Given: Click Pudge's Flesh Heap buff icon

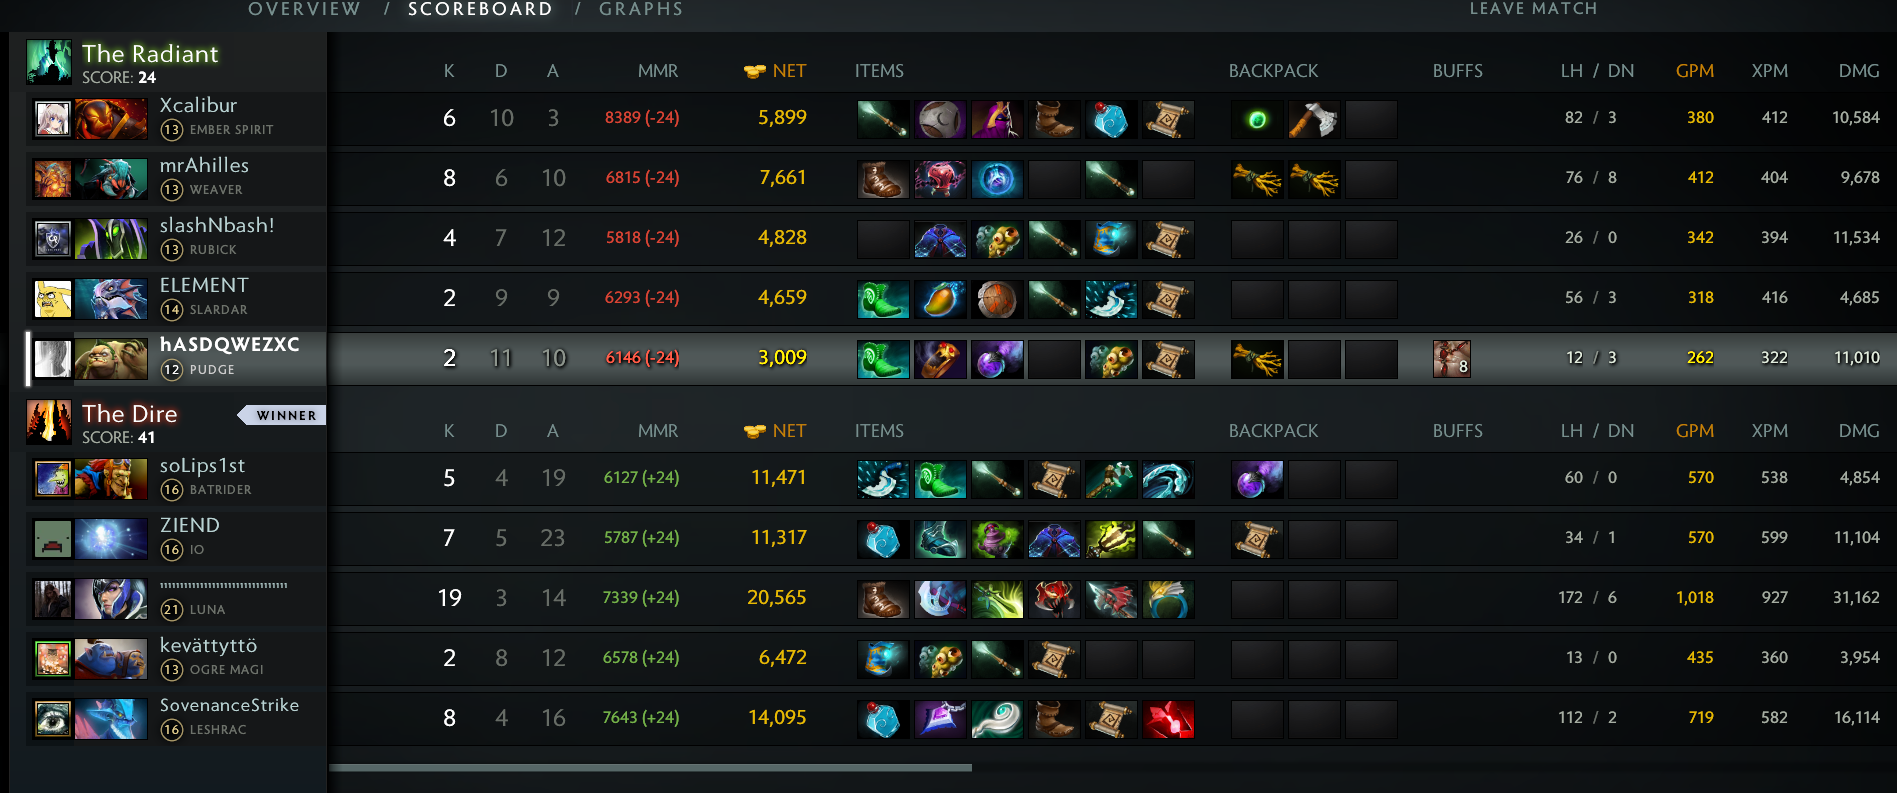Looking at the screenshot, I should [1451, 358].
